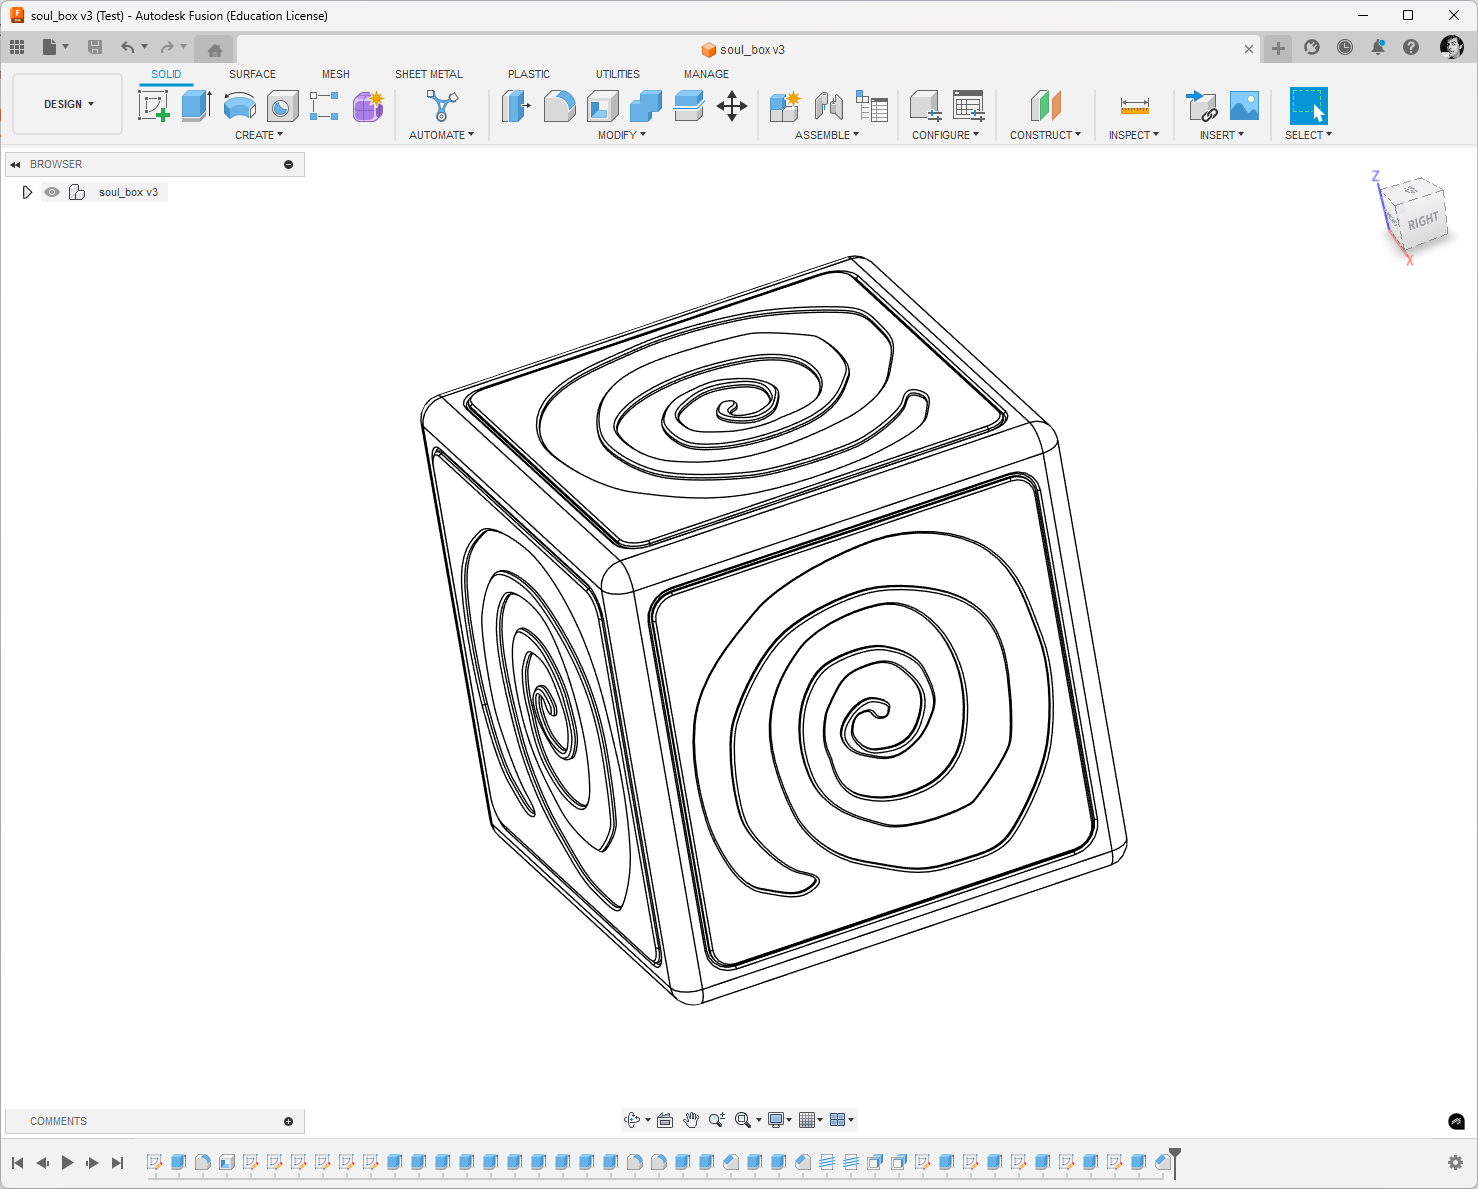The height and width of the screenshot is (1189, 1478).
Task: Expand the Construct dropdown
Action: pos(1045,135)
